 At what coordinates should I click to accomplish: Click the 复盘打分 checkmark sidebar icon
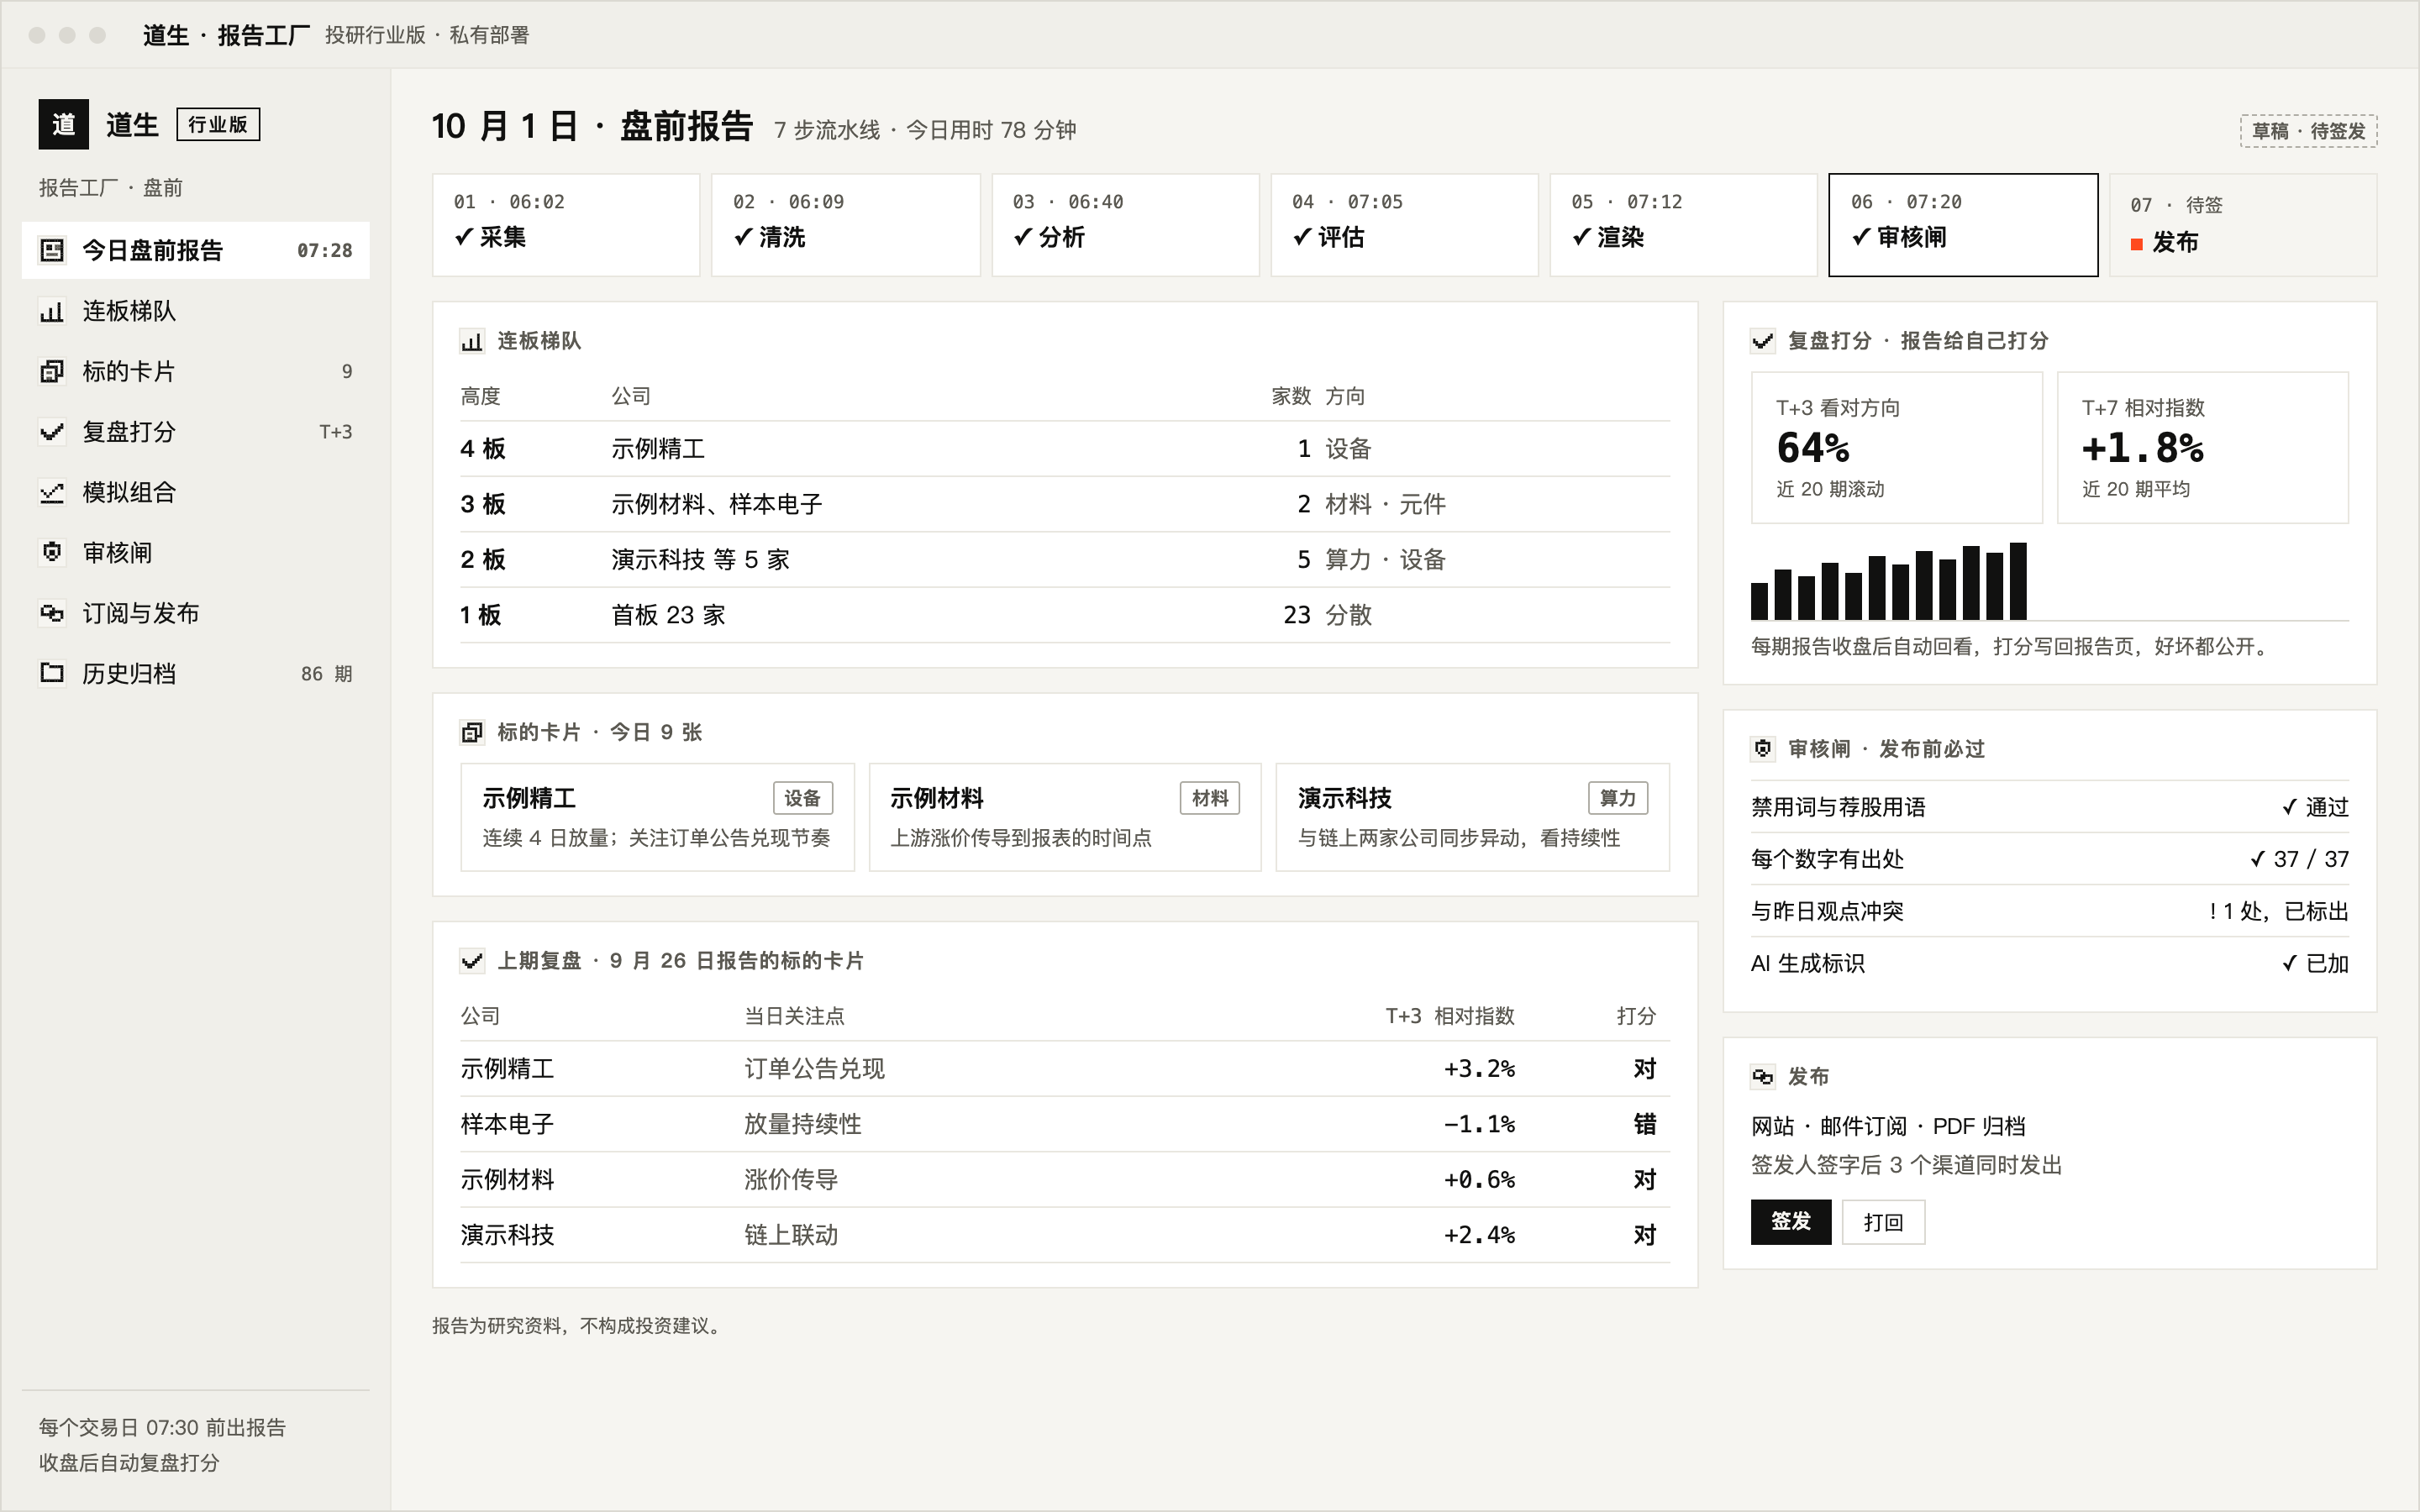[x=52, y=432]
